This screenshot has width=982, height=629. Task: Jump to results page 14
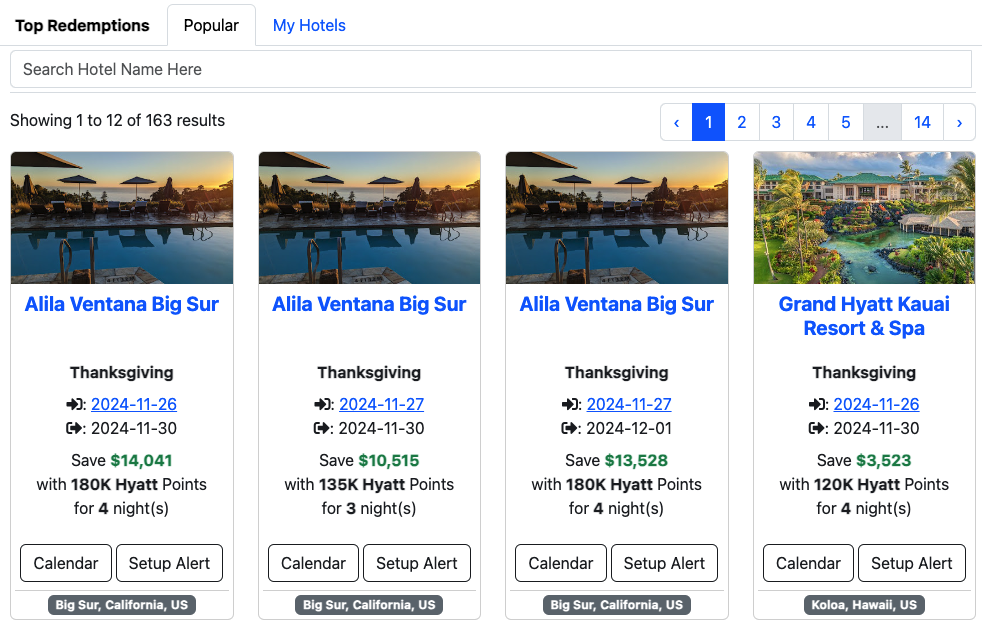coord(922,122)
